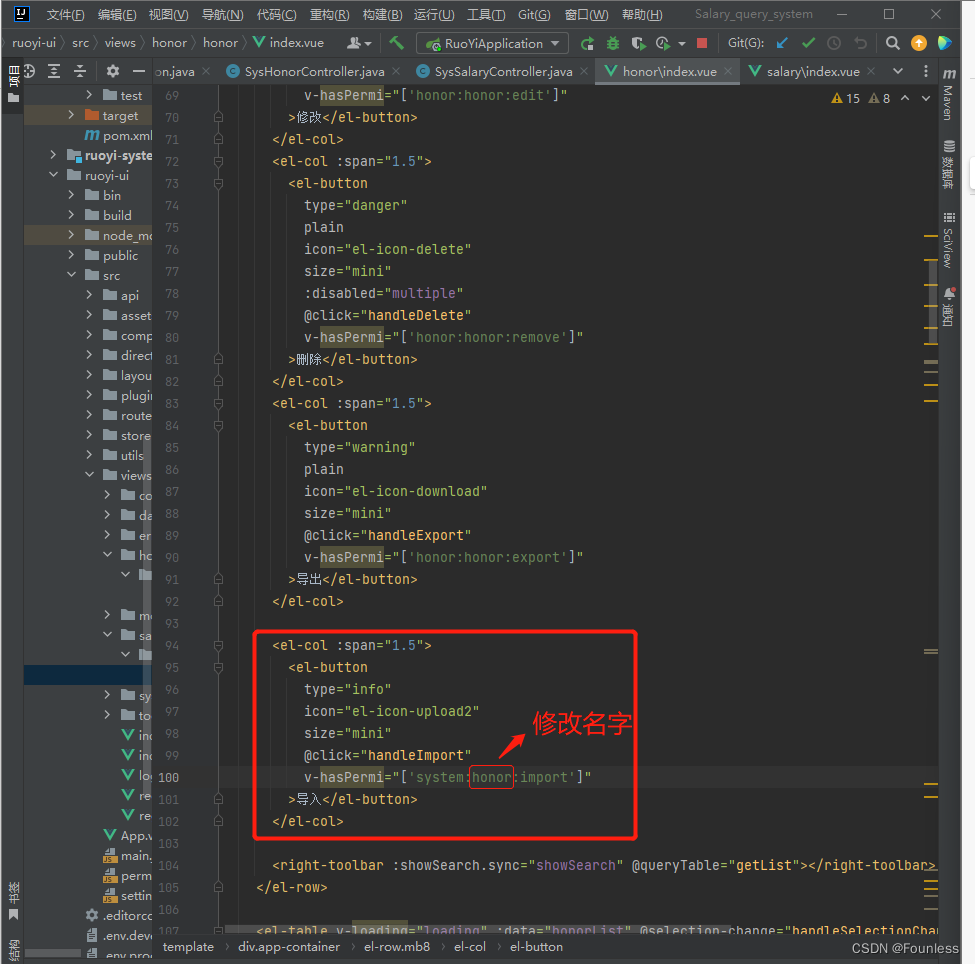Click the el-row.mb8 breadcrumb at bottom
Screen dimensions: 975x964
(x=397, y=946)
